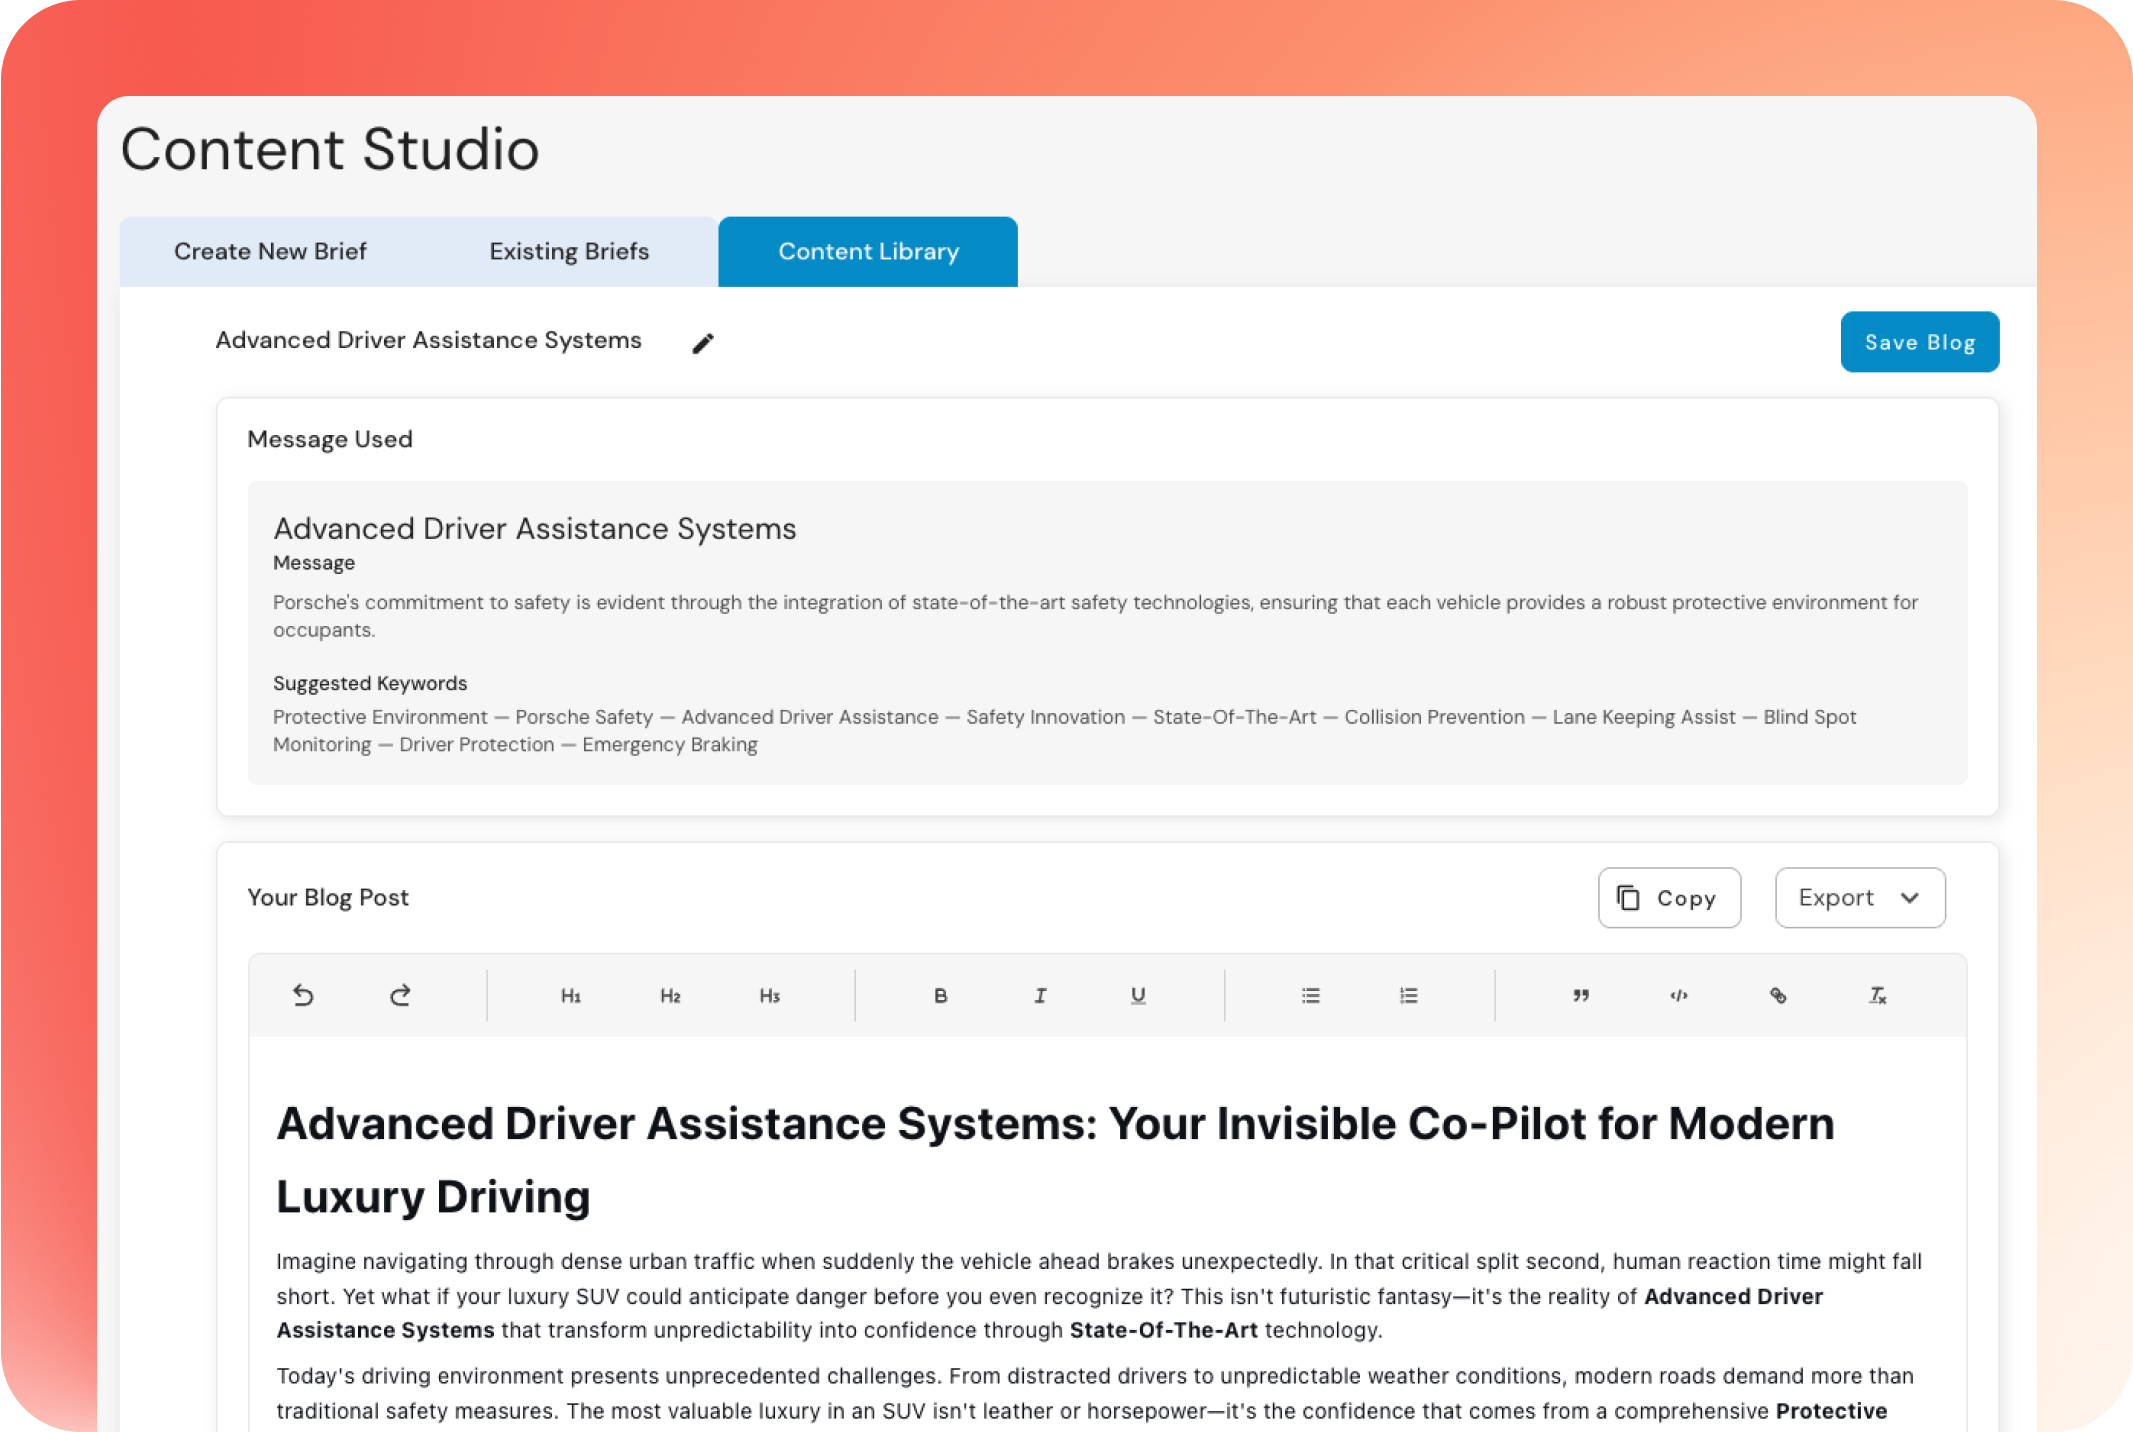Open the Export dropdown
Screen dimensions: 2133x1432
1859,898
